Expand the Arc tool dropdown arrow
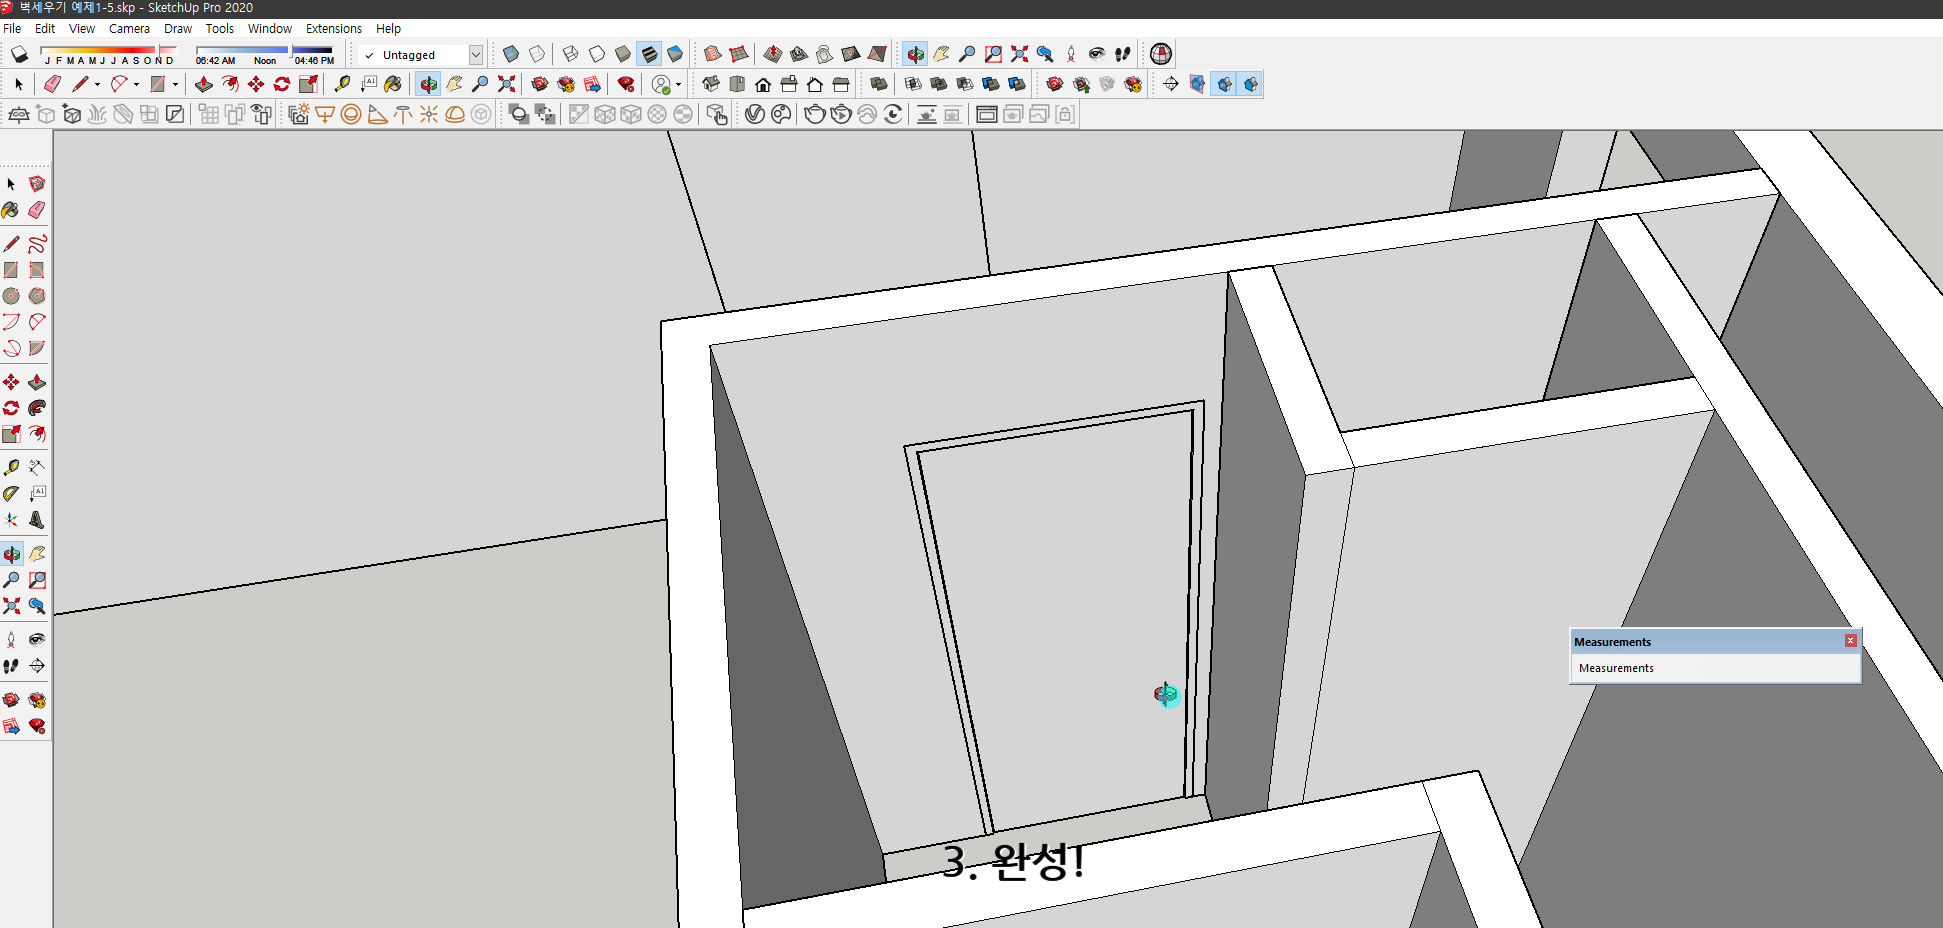The width and height of the screenshot is (1943, 928). 136,84
